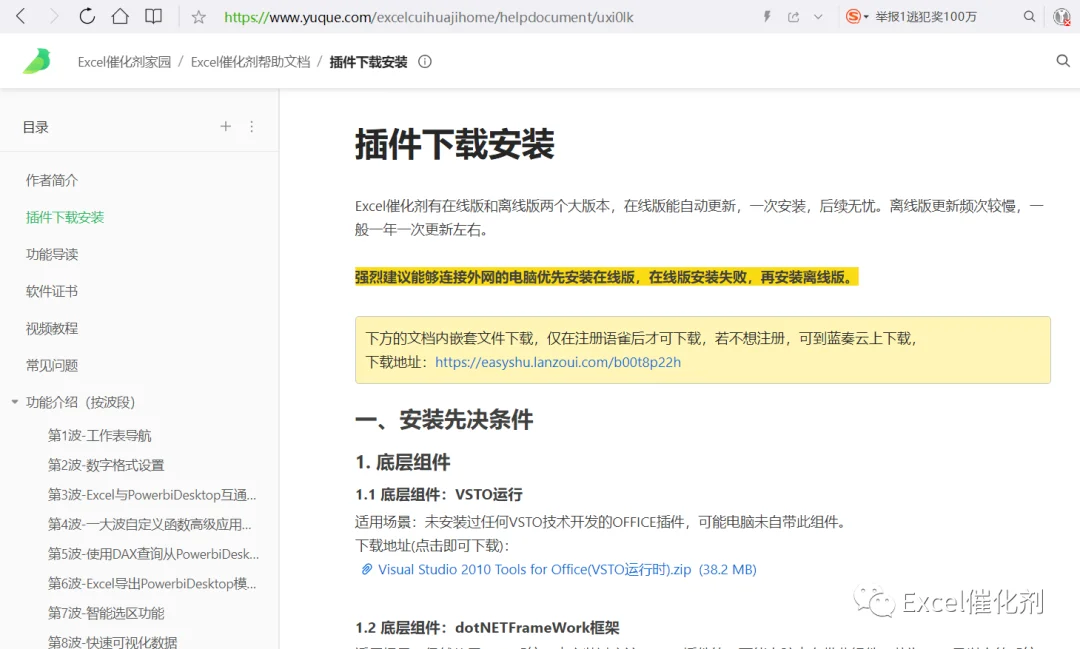This screenshot has width=1080, height=649.
Task: Click the 一、安装先决条件 heading
Action: click(444, 420)
